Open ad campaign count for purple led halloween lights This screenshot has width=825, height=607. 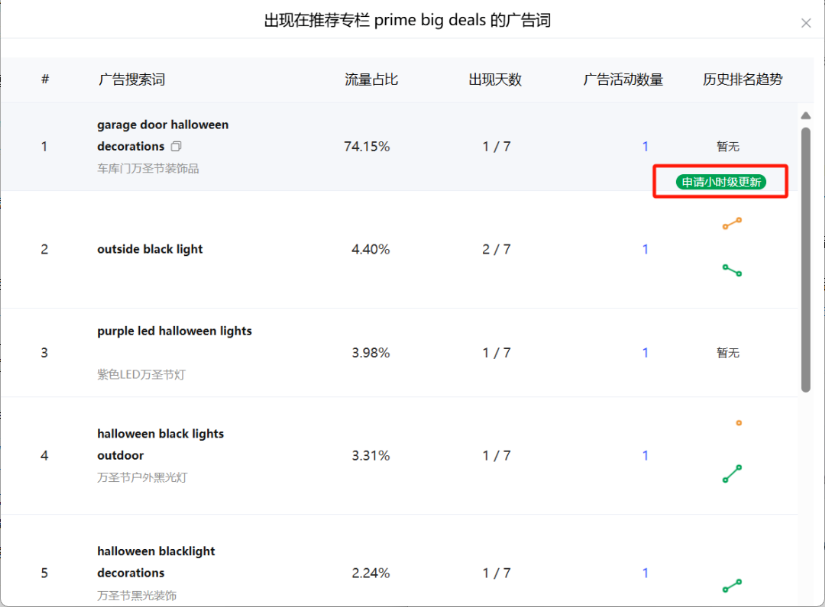click(645, 352)
